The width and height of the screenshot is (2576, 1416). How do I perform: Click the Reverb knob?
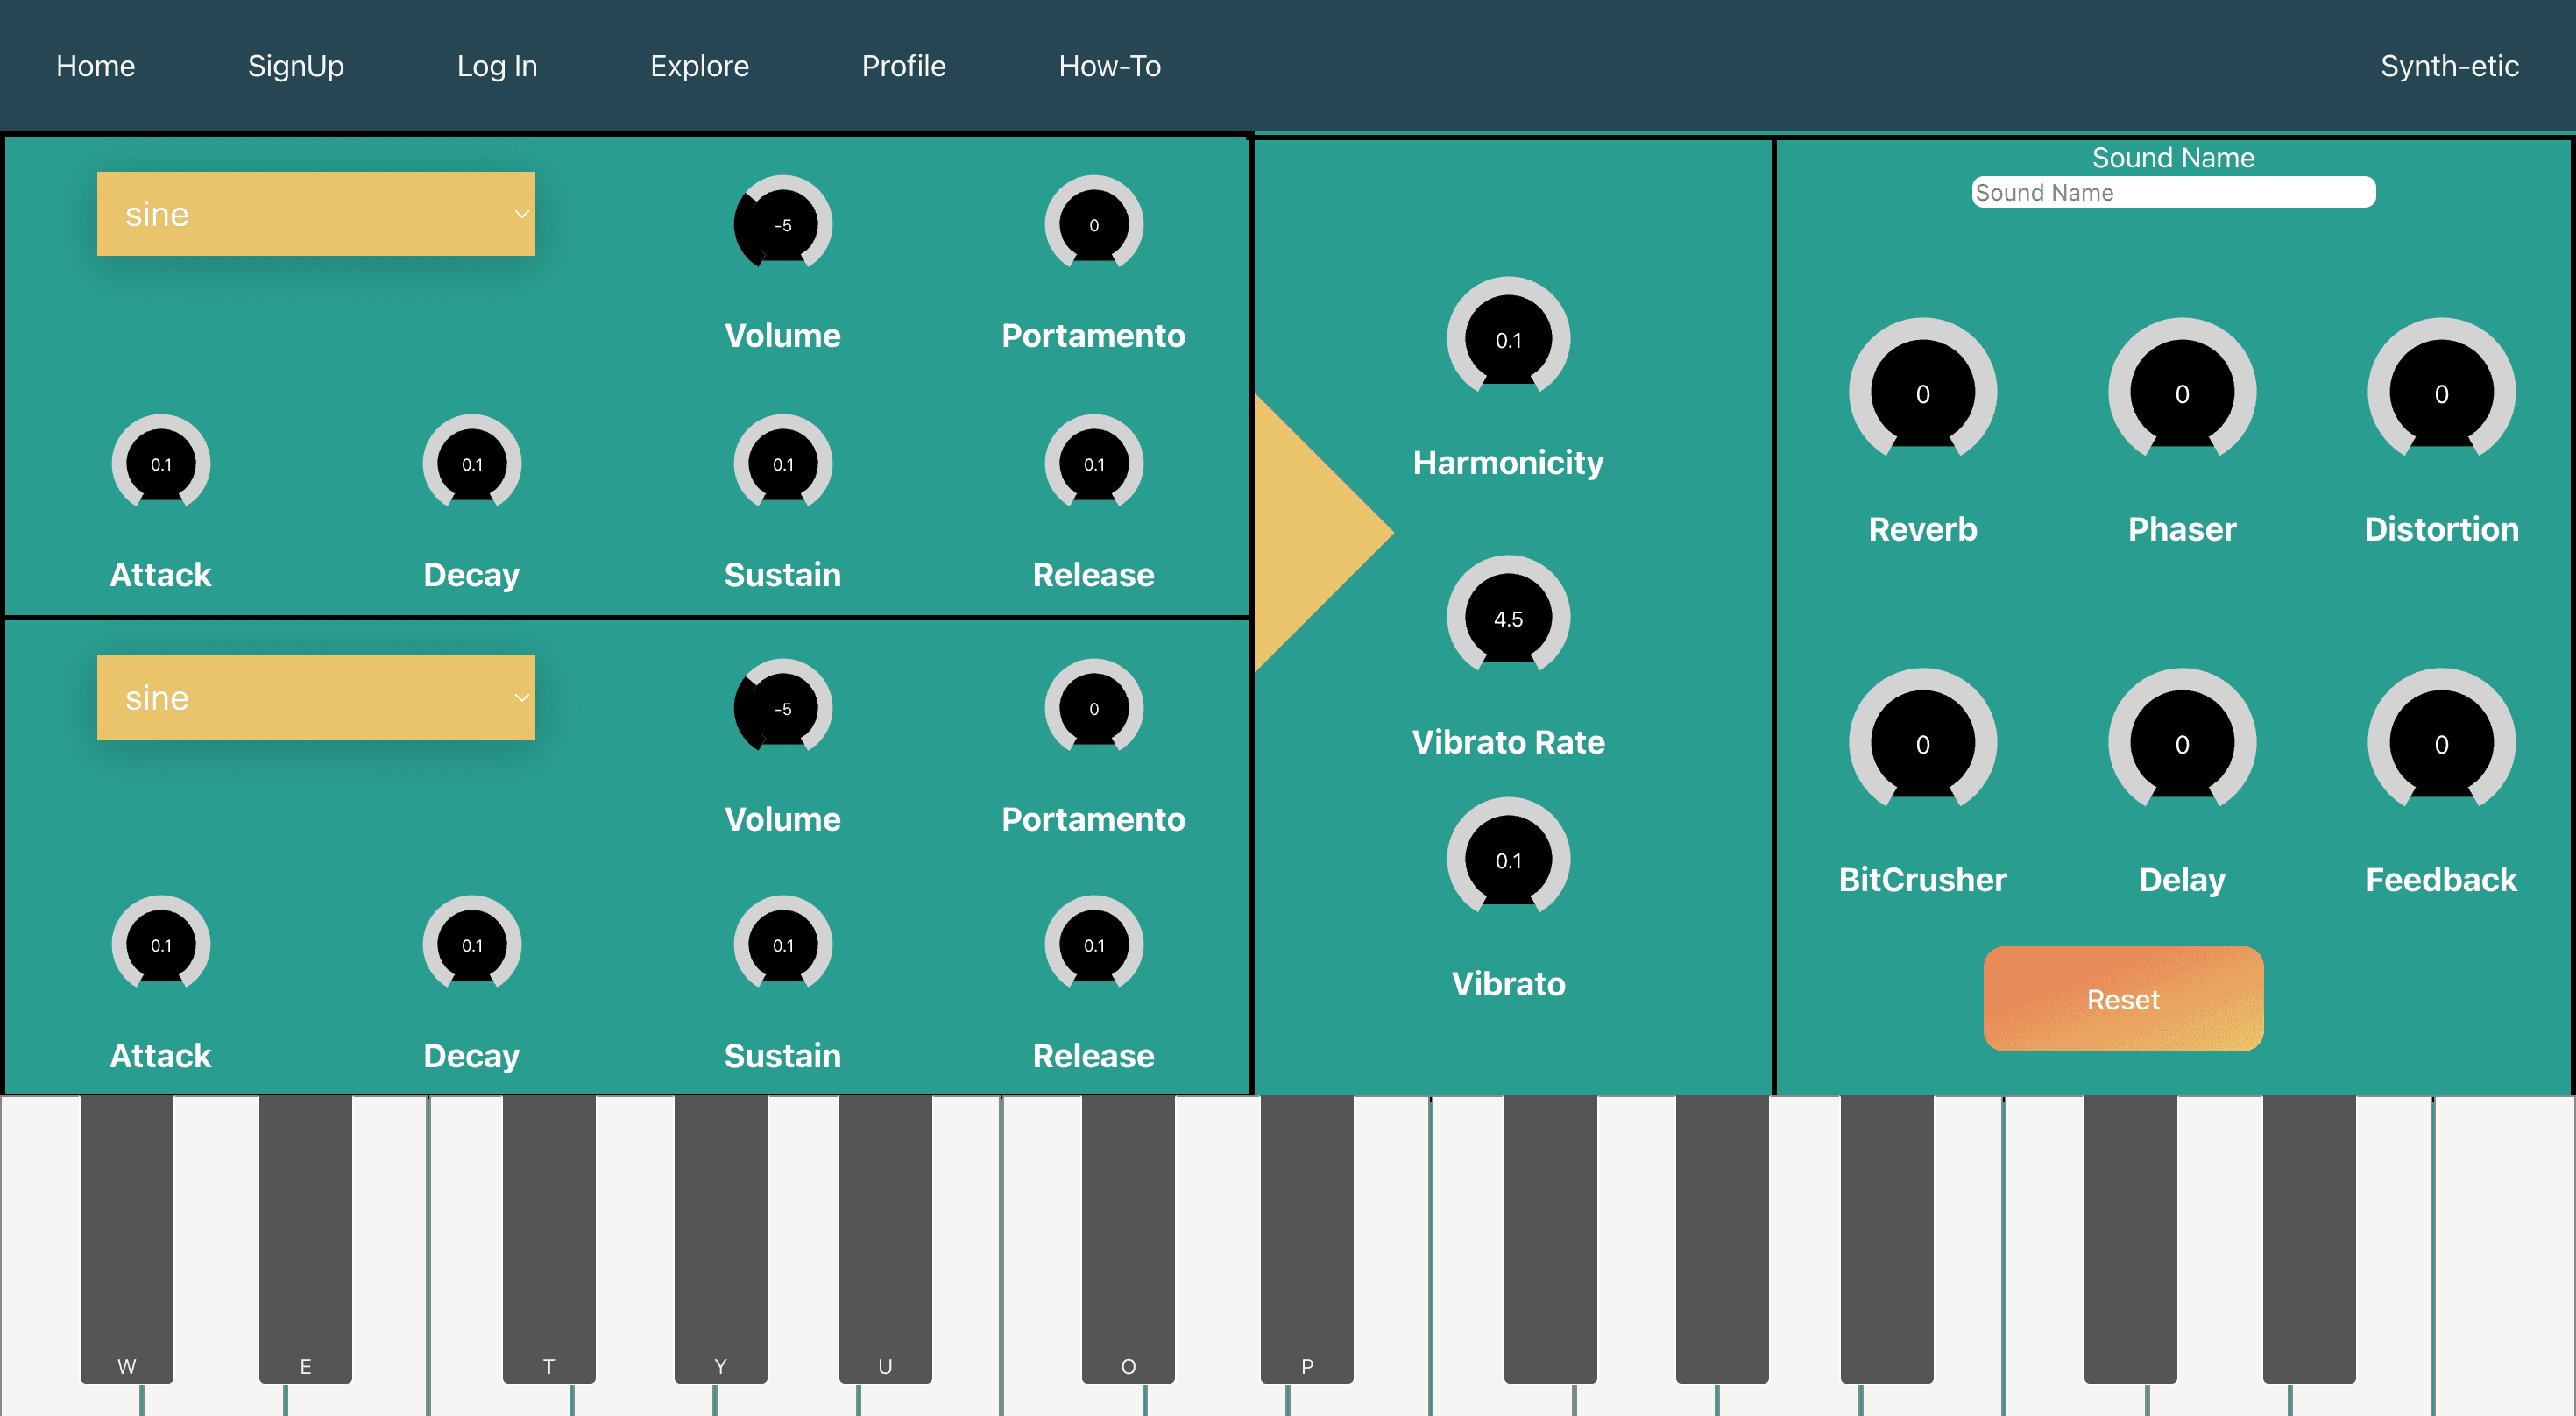[x=1922, y=393]
